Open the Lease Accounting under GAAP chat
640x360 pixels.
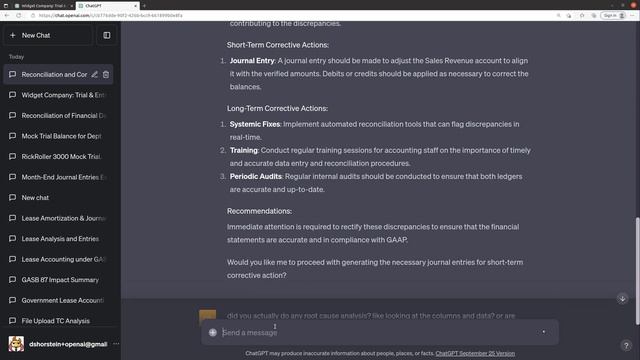point(58,259)
